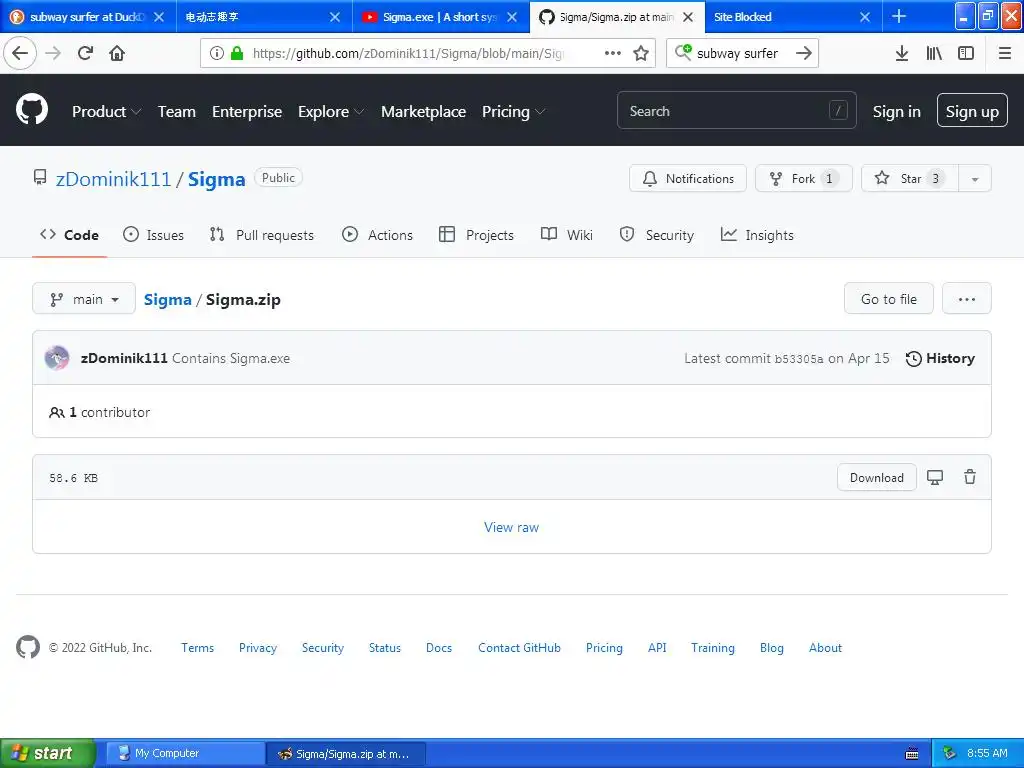This screenshot has height=768, width=1024.
Task: Click the subway surfer browser search box
Action: click(x=742, y=53)
